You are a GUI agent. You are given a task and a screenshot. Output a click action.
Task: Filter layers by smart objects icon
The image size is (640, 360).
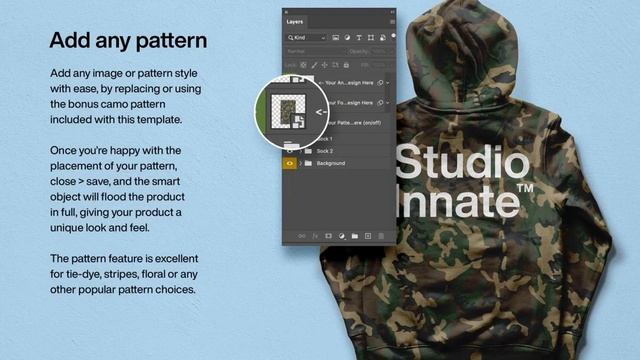382,38
